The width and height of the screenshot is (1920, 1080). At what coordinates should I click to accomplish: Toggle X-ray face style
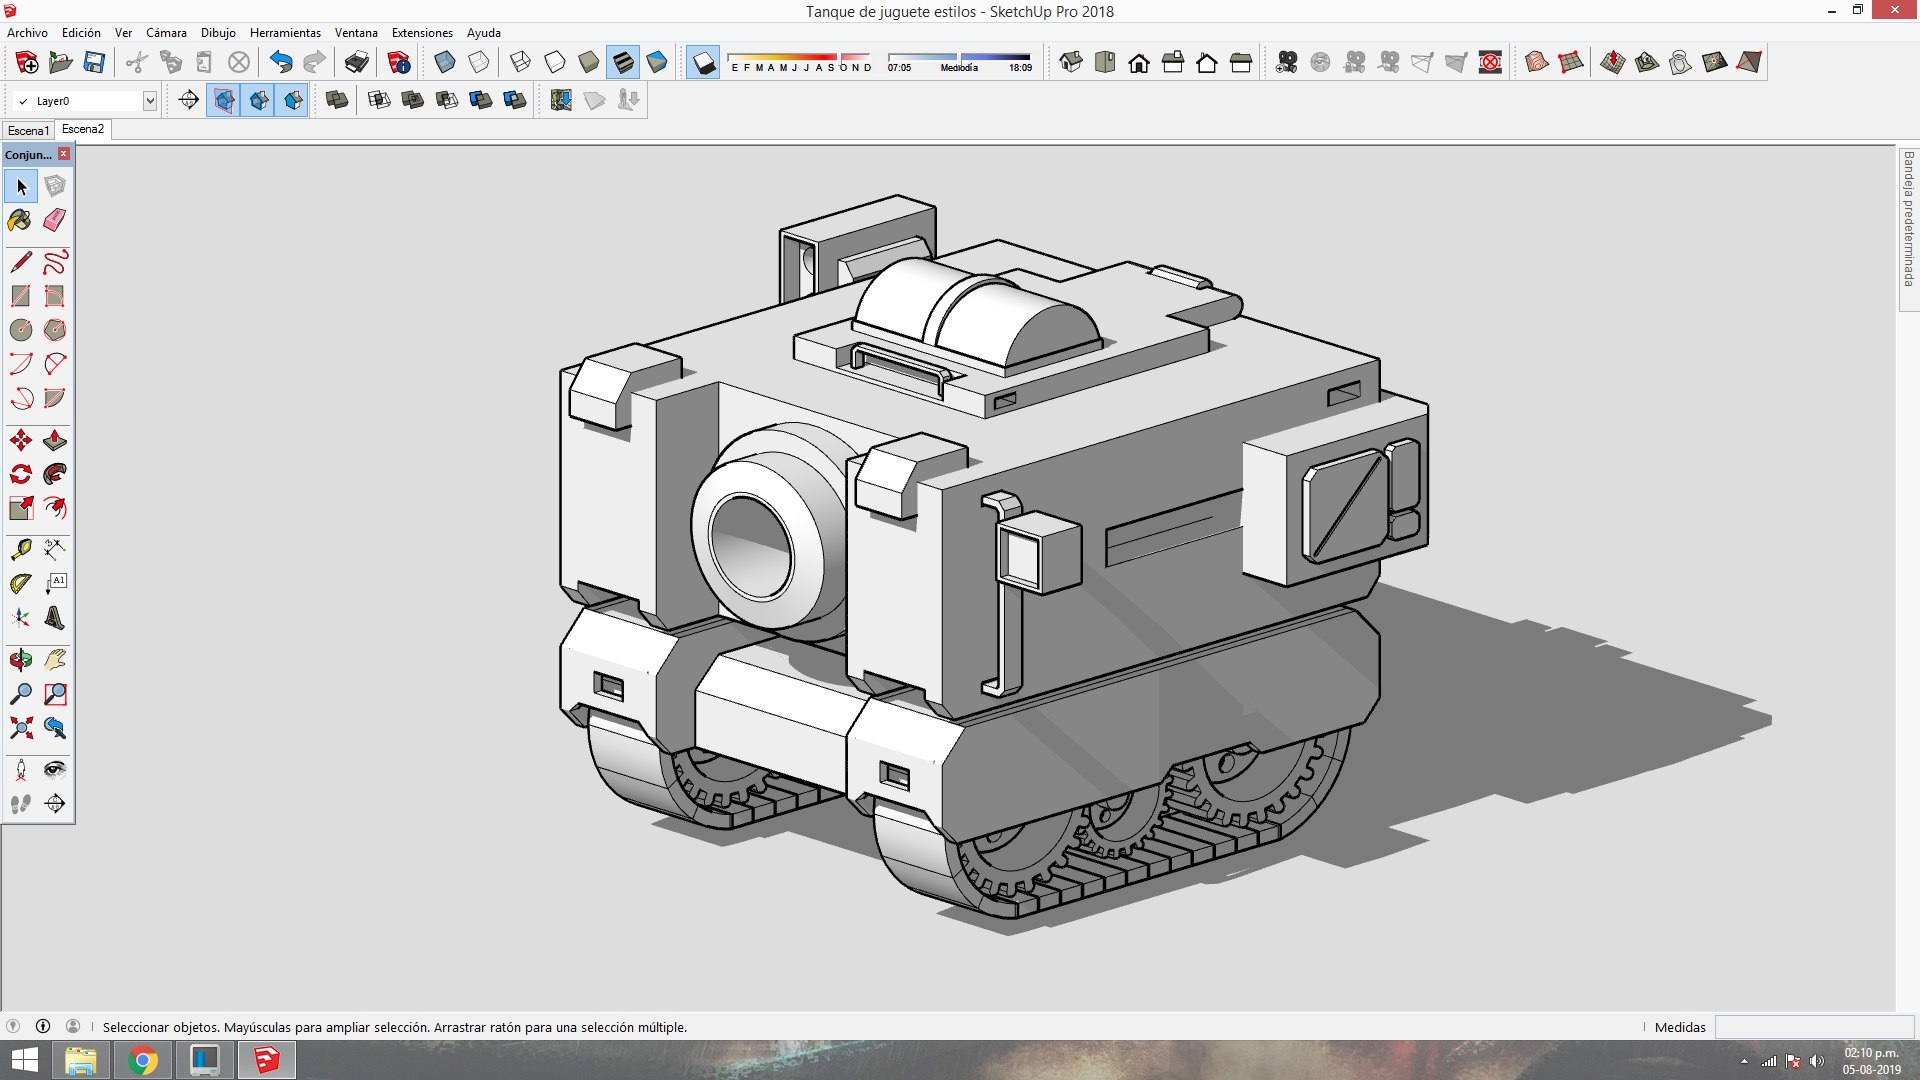[445, 63]
